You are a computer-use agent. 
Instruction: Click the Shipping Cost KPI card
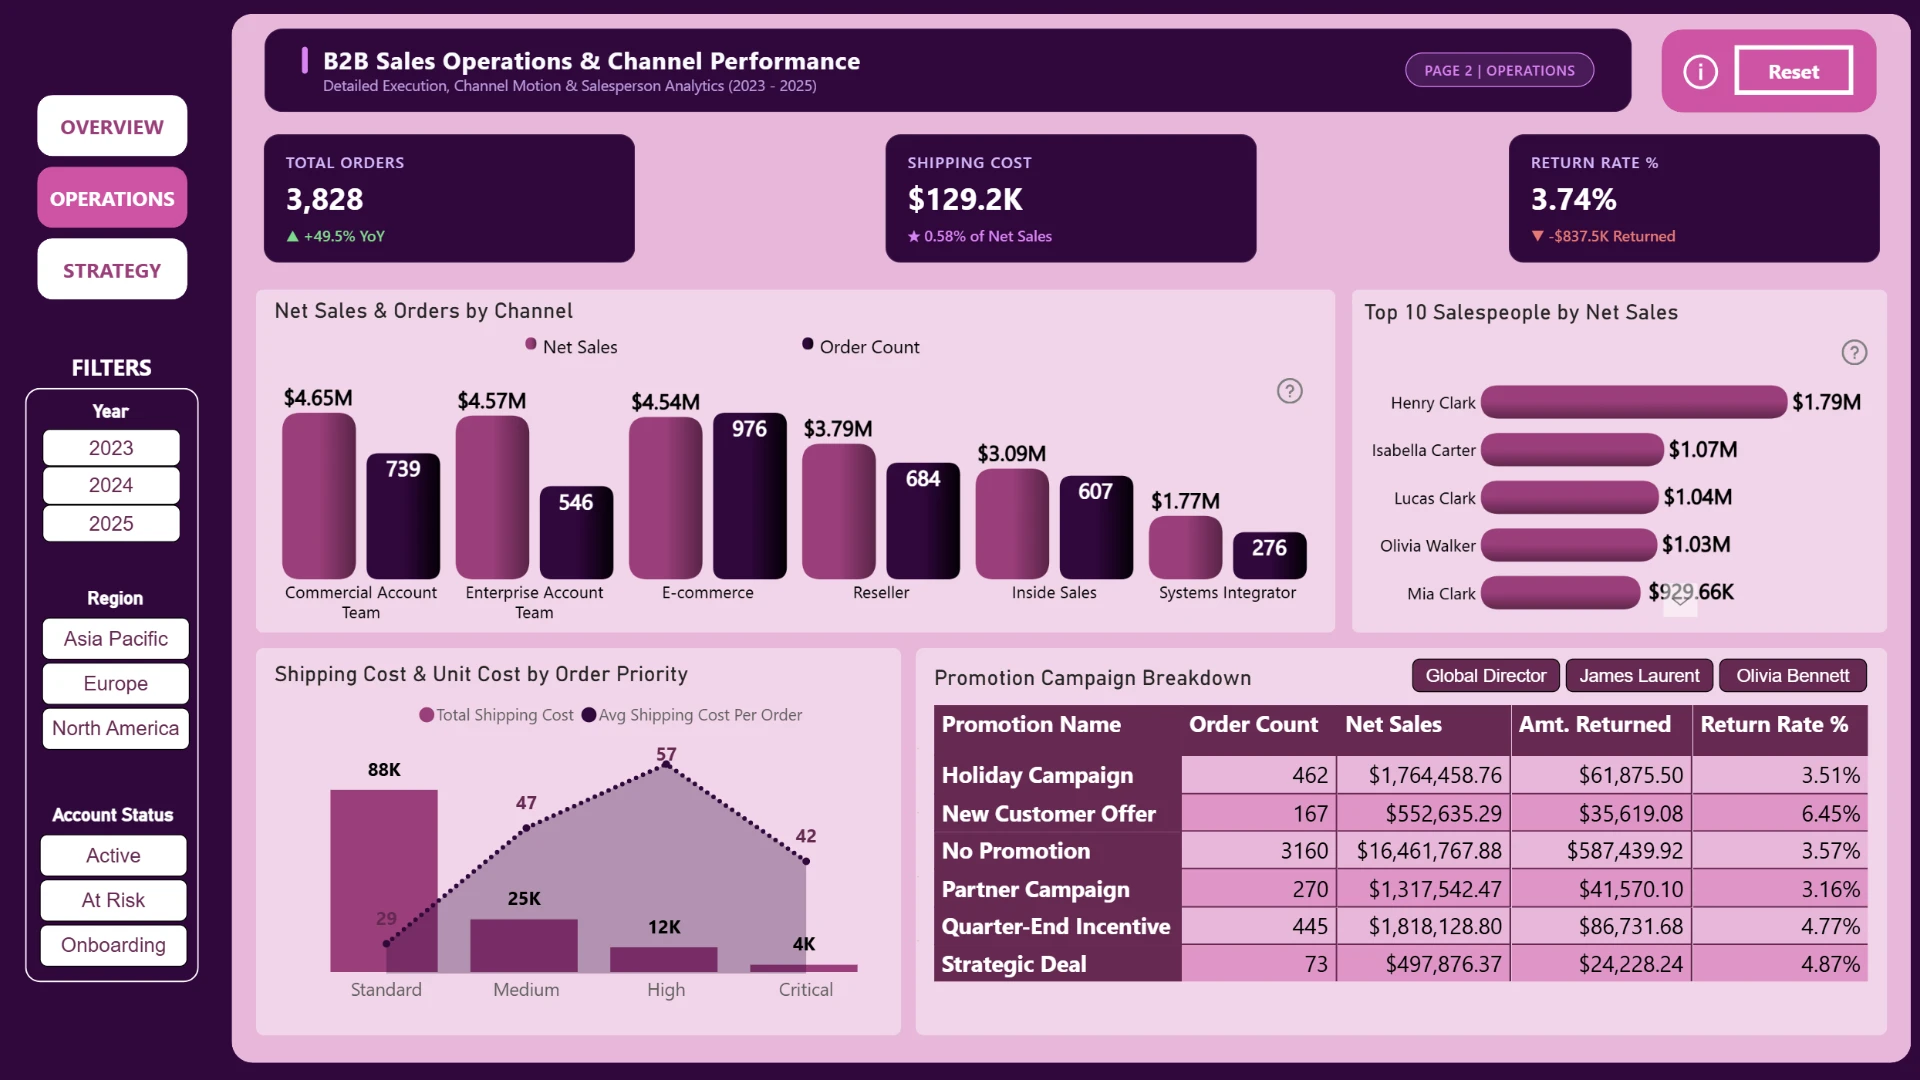(1071, 198)
